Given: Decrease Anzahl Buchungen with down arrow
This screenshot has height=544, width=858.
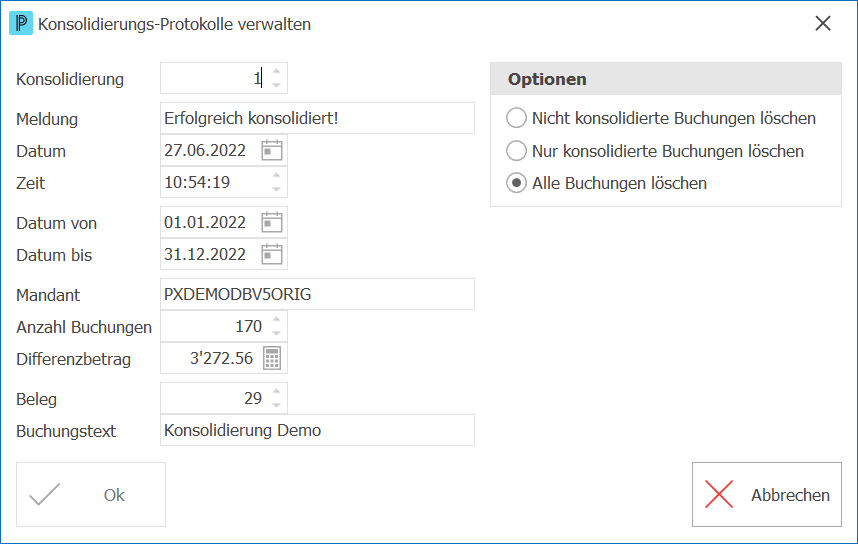Looking at the screenshot, I should (276, 333).
